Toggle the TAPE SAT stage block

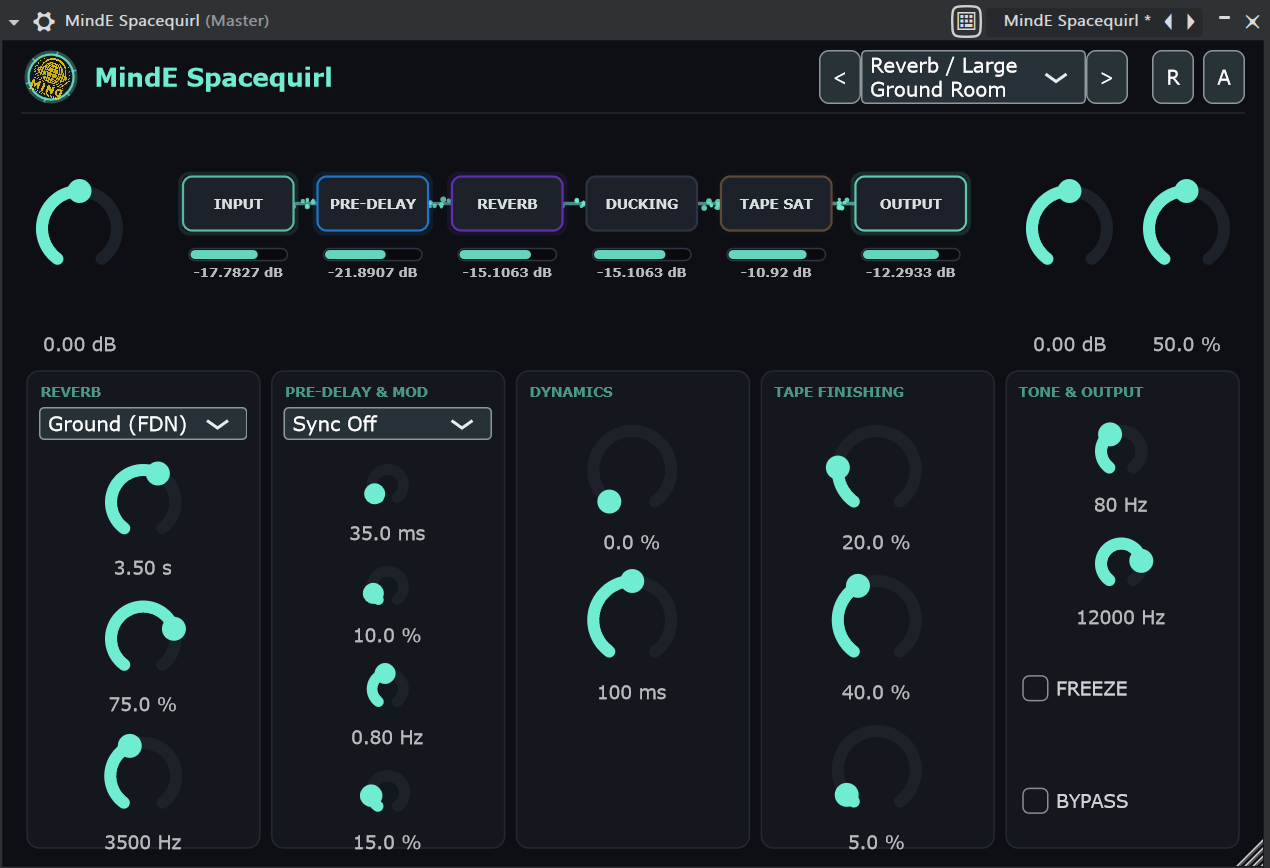click(776, 204)
